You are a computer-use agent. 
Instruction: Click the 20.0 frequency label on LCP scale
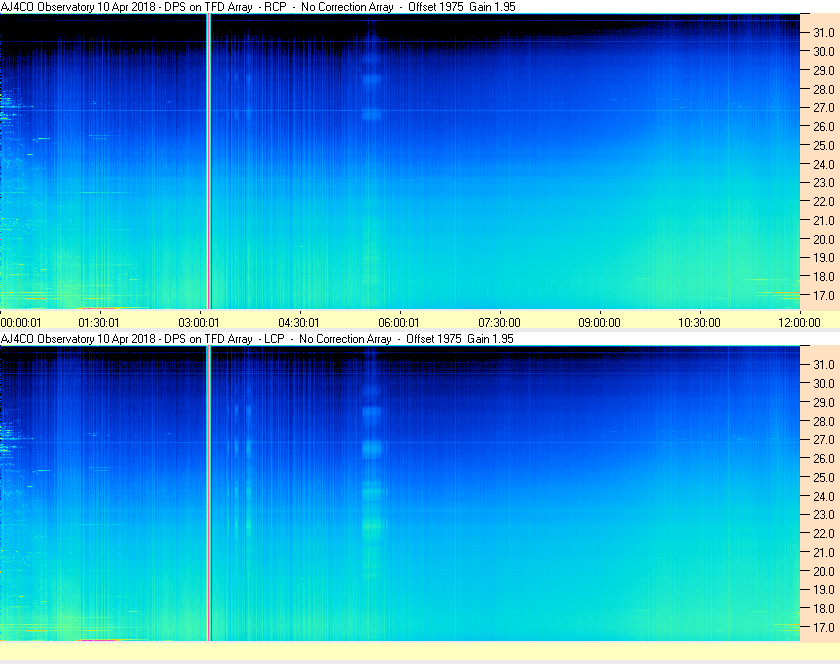(x=824, y=571)
